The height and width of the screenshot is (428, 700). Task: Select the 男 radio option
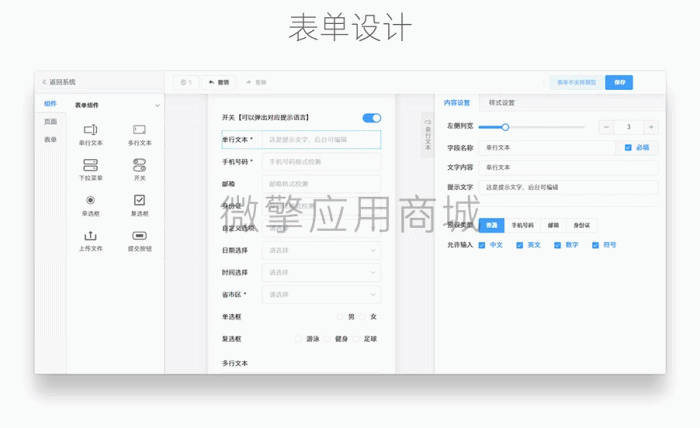340,317
